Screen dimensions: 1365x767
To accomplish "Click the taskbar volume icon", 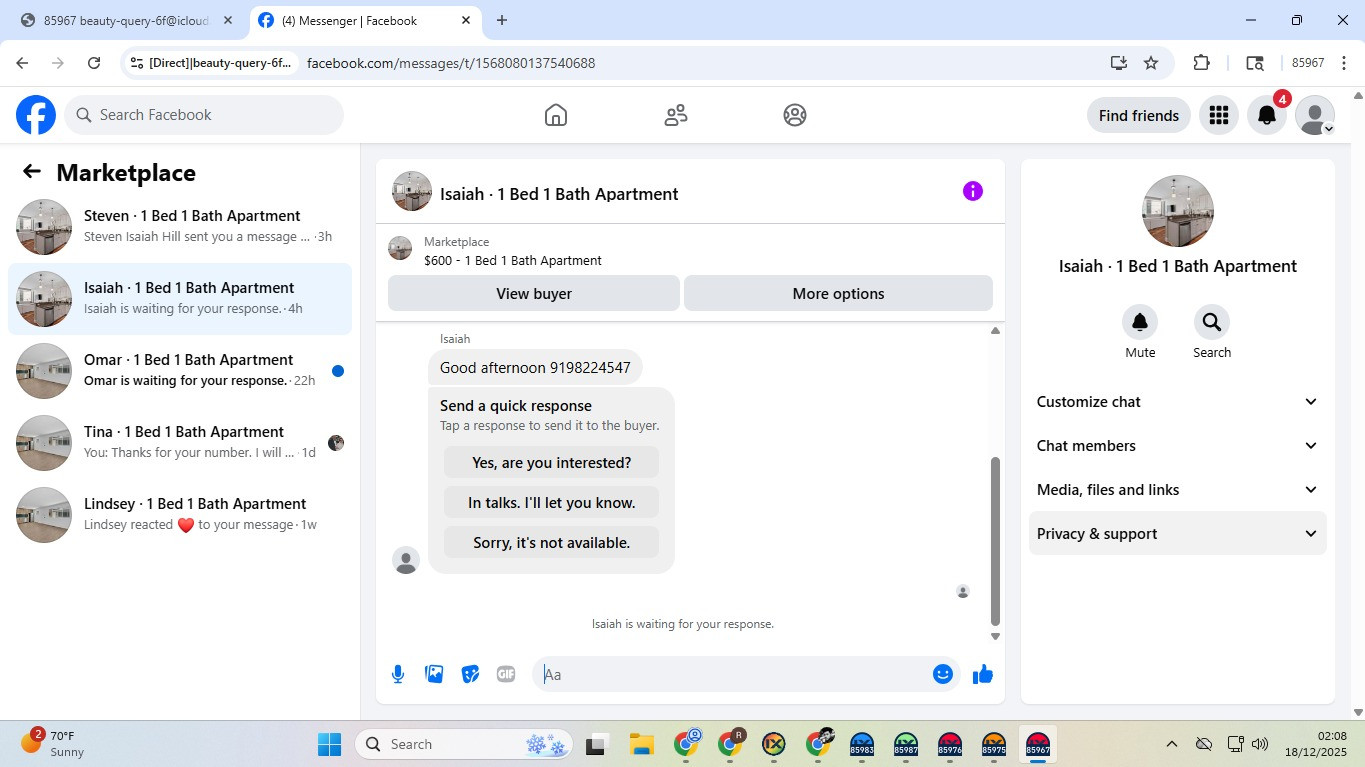I will [x=1260, y=744].
